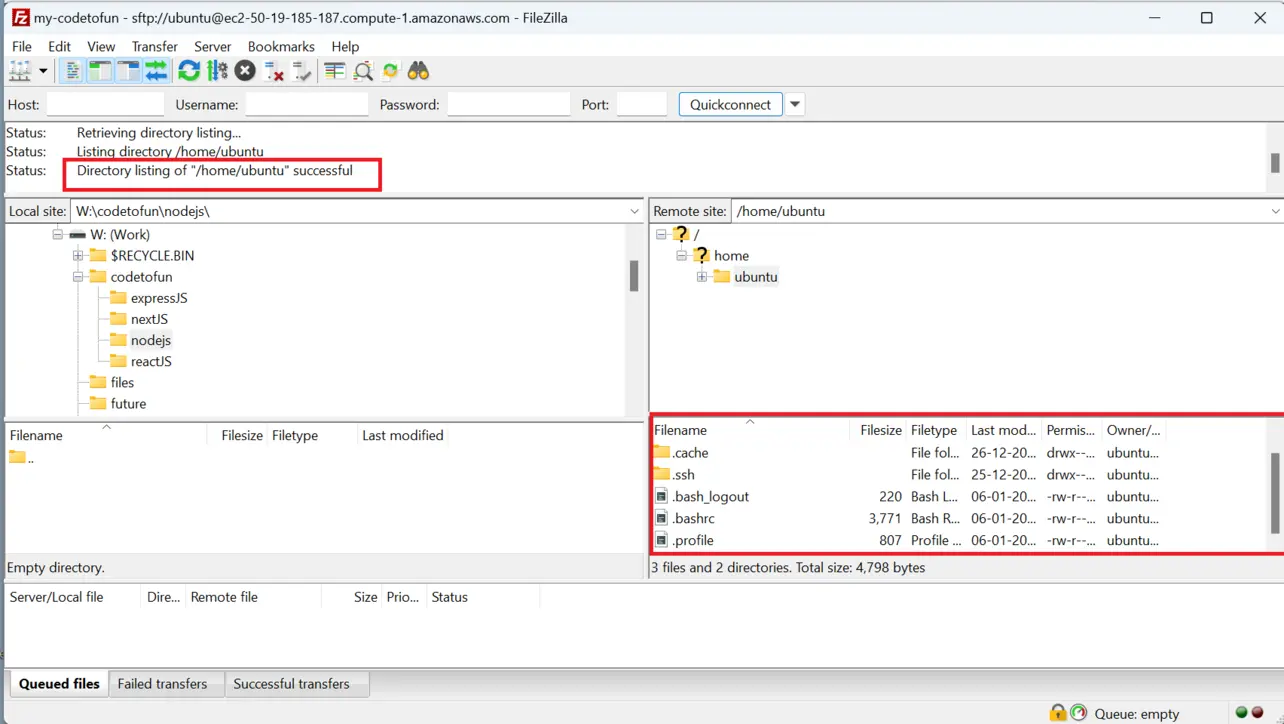Switch to the Queued files tab
This screenshot has height=724, width=1284.
pos(59,684)
